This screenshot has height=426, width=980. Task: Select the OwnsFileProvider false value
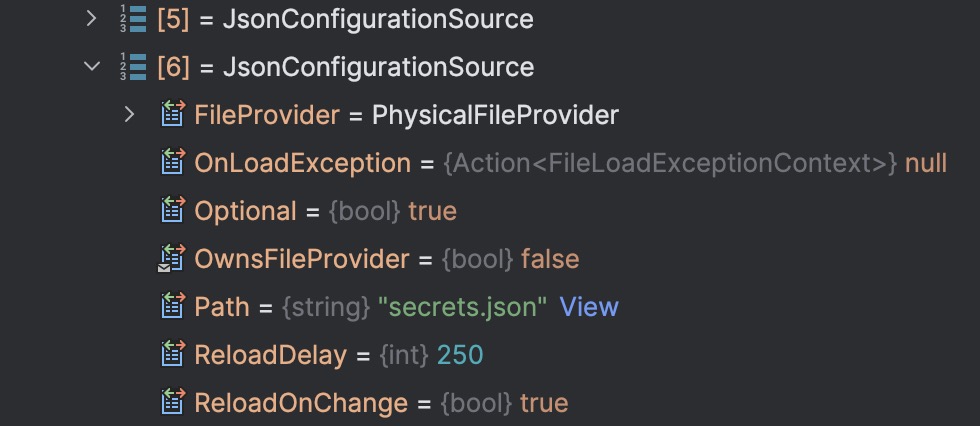[550, 259]
